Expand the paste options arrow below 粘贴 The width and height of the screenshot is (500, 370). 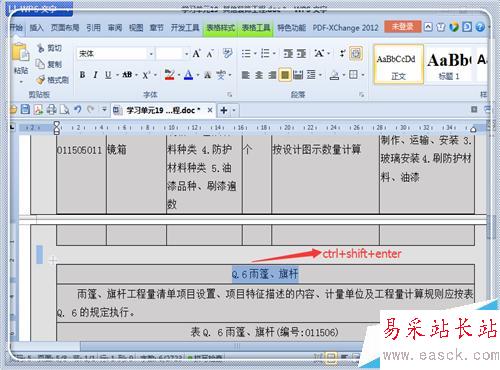point(21,82)
